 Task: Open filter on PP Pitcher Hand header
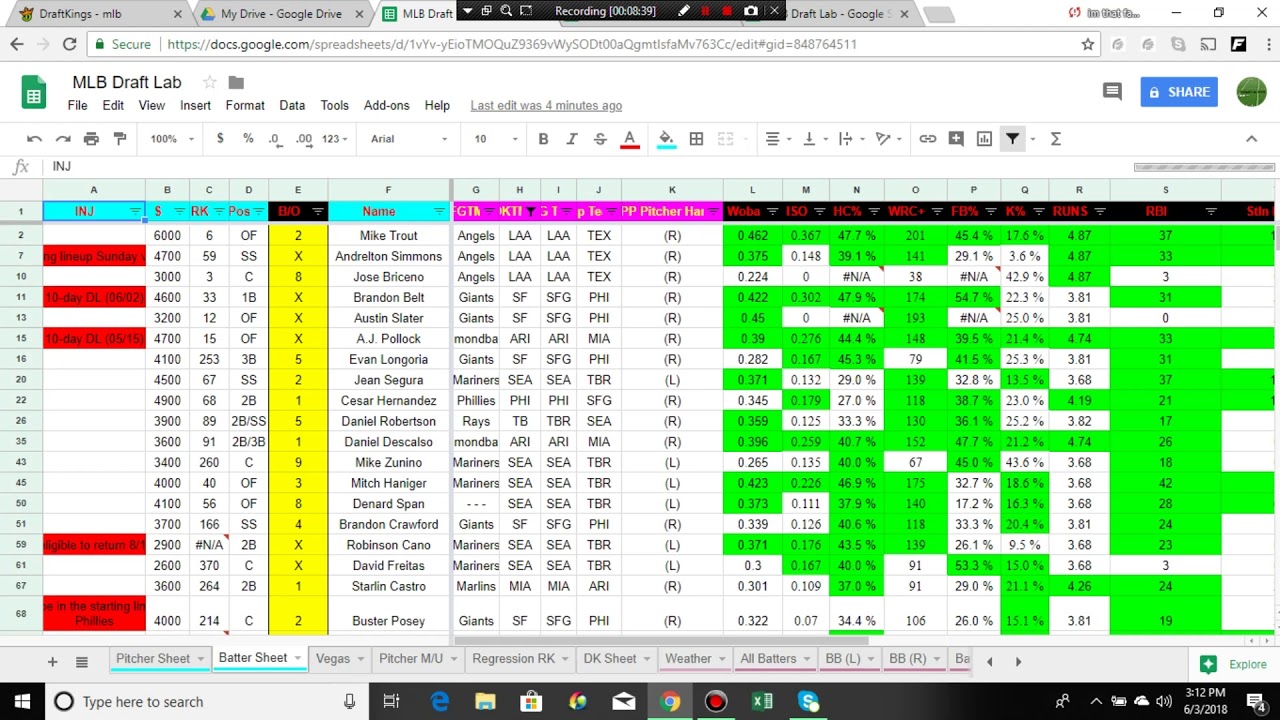click(x=713, y=211)
